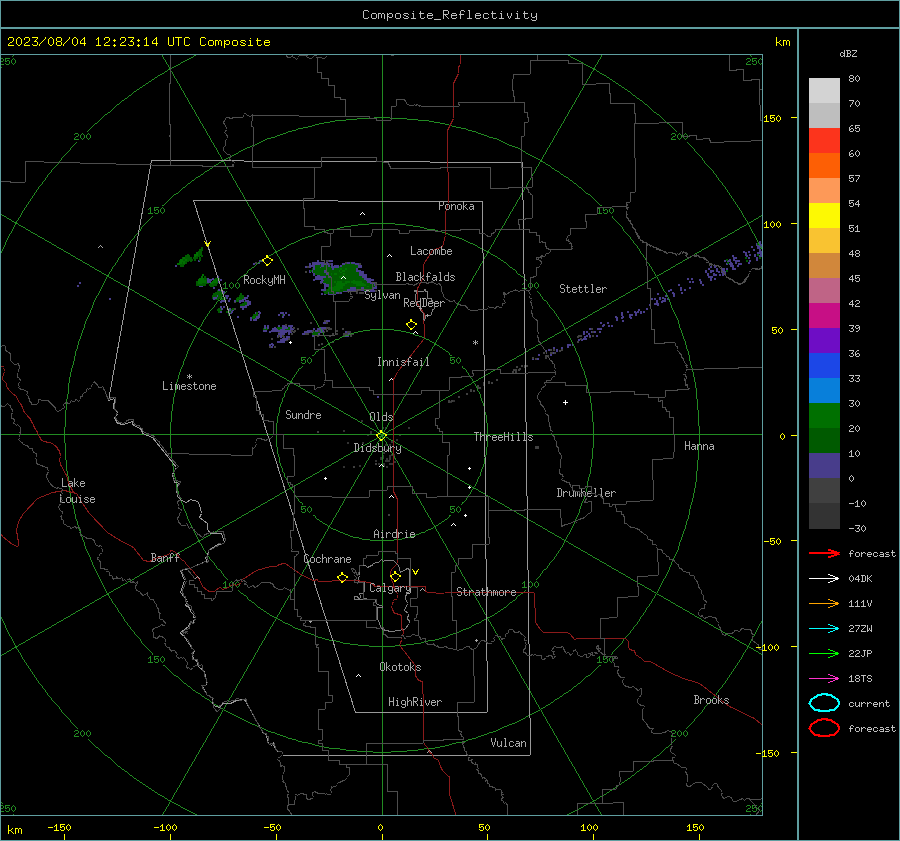Click the magenta 18TS arrow icon
900x841 pixels.
point(824,679)
